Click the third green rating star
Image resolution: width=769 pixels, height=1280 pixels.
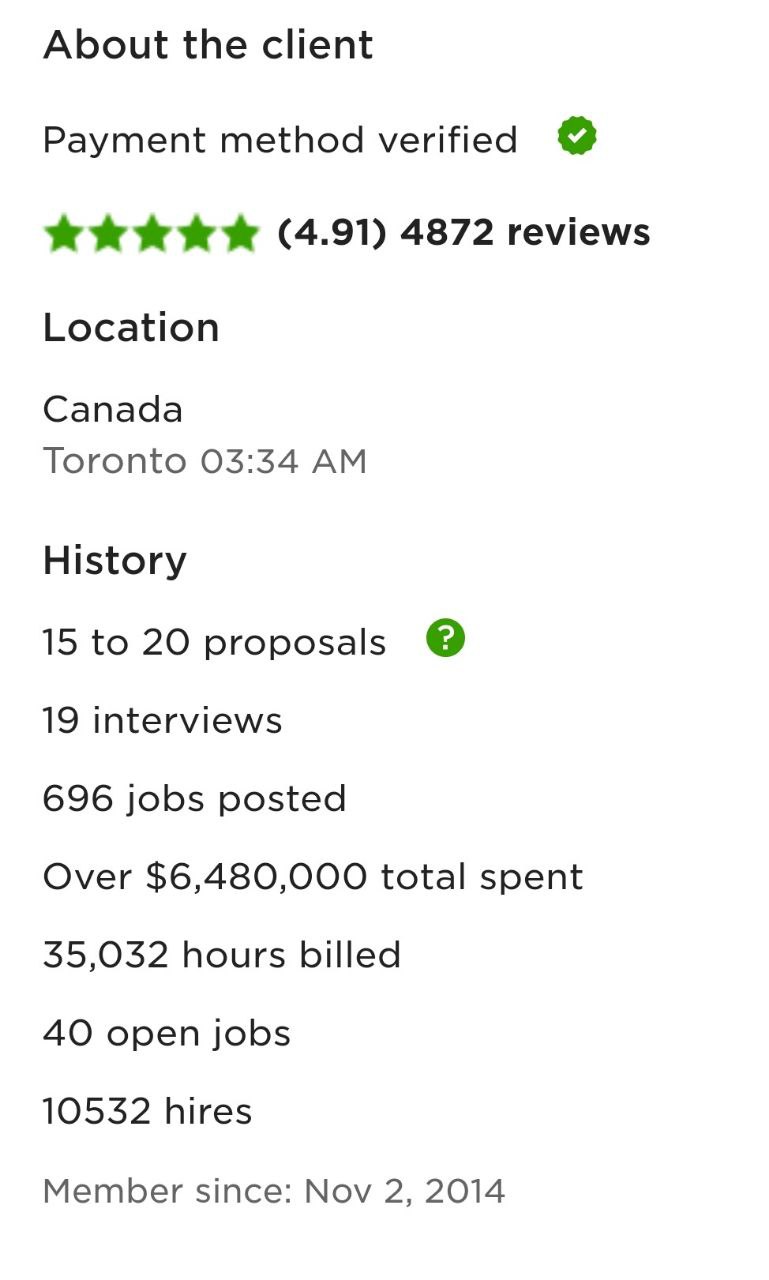click(151, 234)
